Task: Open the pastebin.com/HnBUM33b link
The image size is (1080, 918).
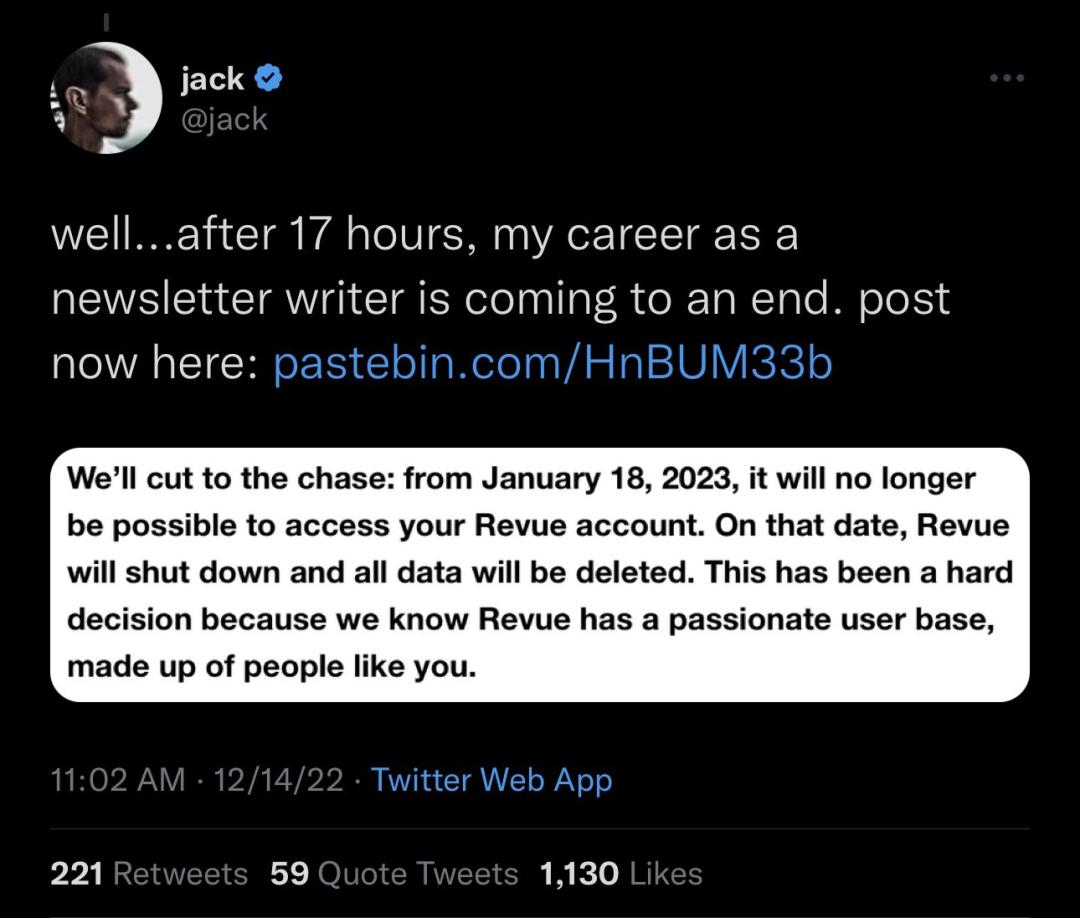Action: point(552,365)
